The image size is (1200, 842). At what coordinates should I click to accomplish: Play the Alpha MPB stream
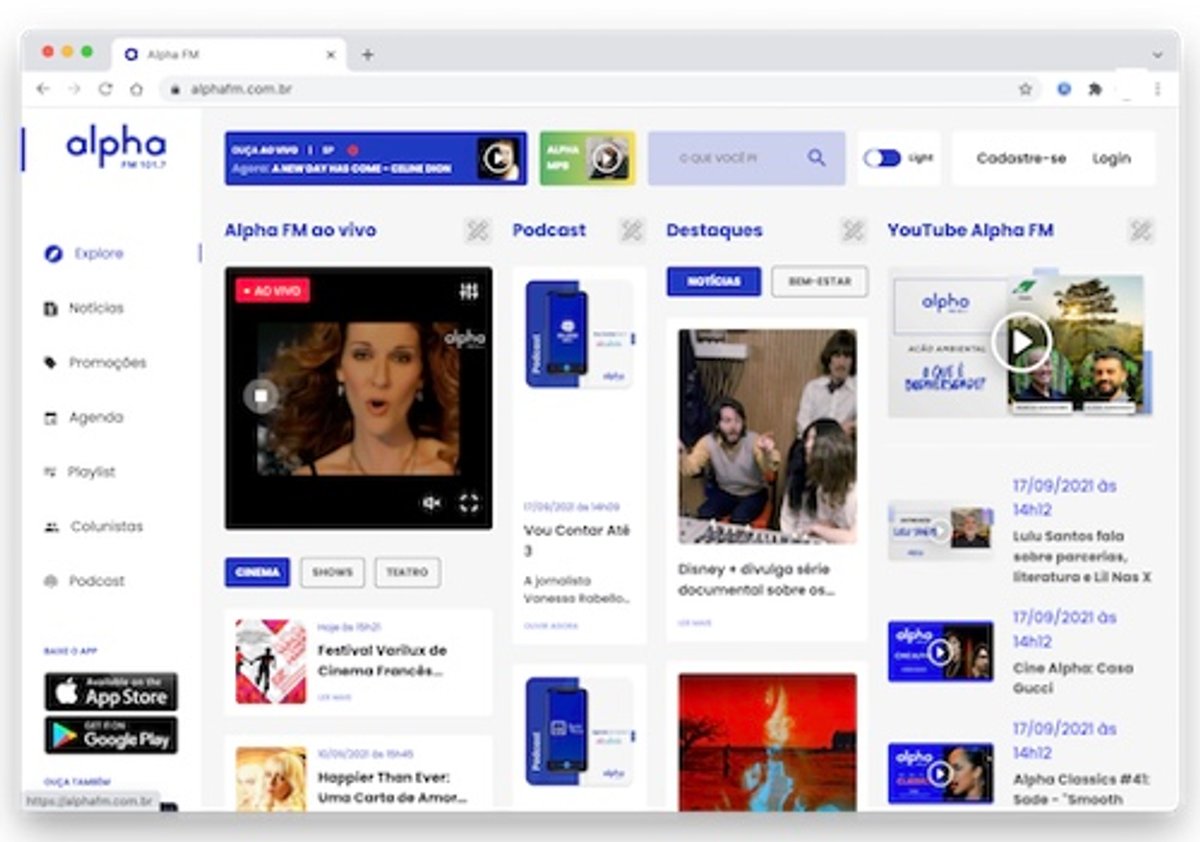pos(607,158)
